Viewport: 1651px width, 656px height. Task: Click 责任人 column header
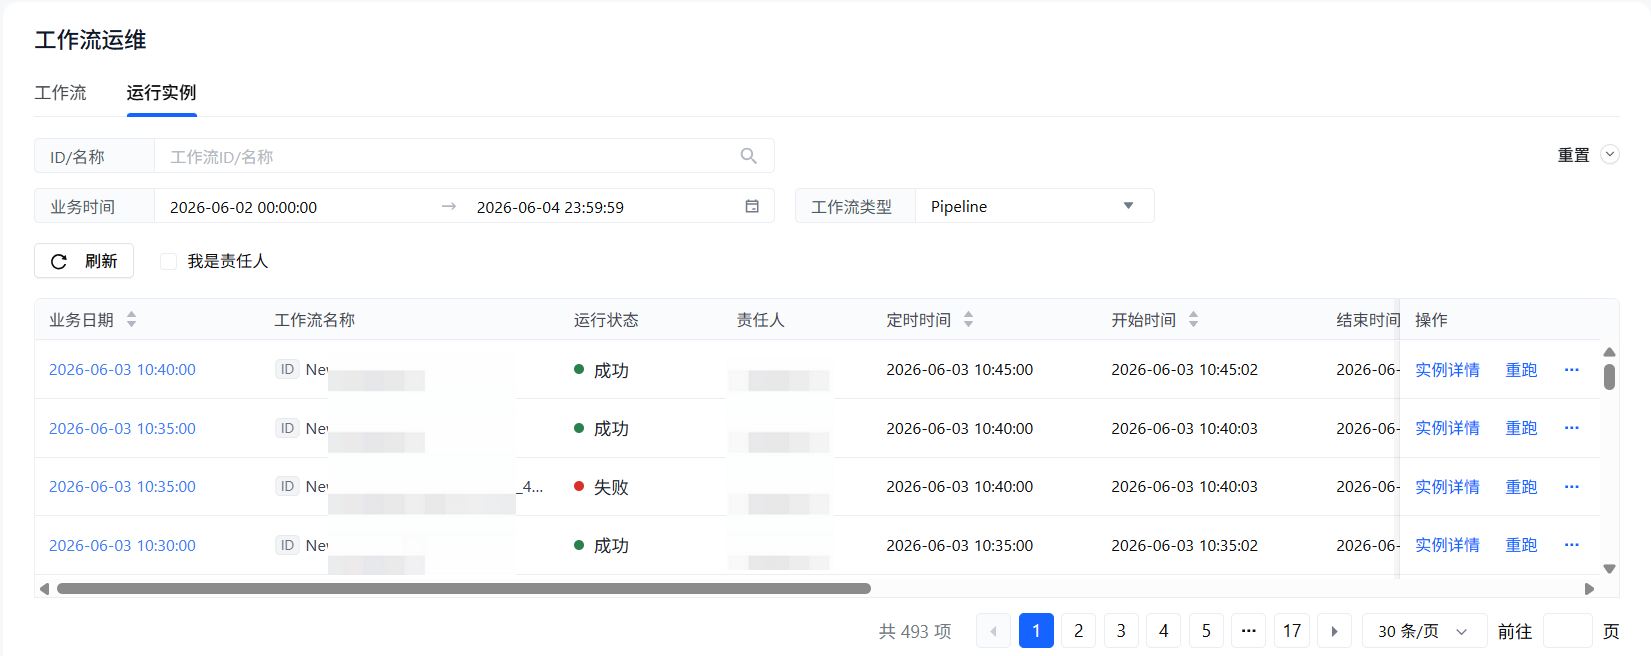coord(761,320)
